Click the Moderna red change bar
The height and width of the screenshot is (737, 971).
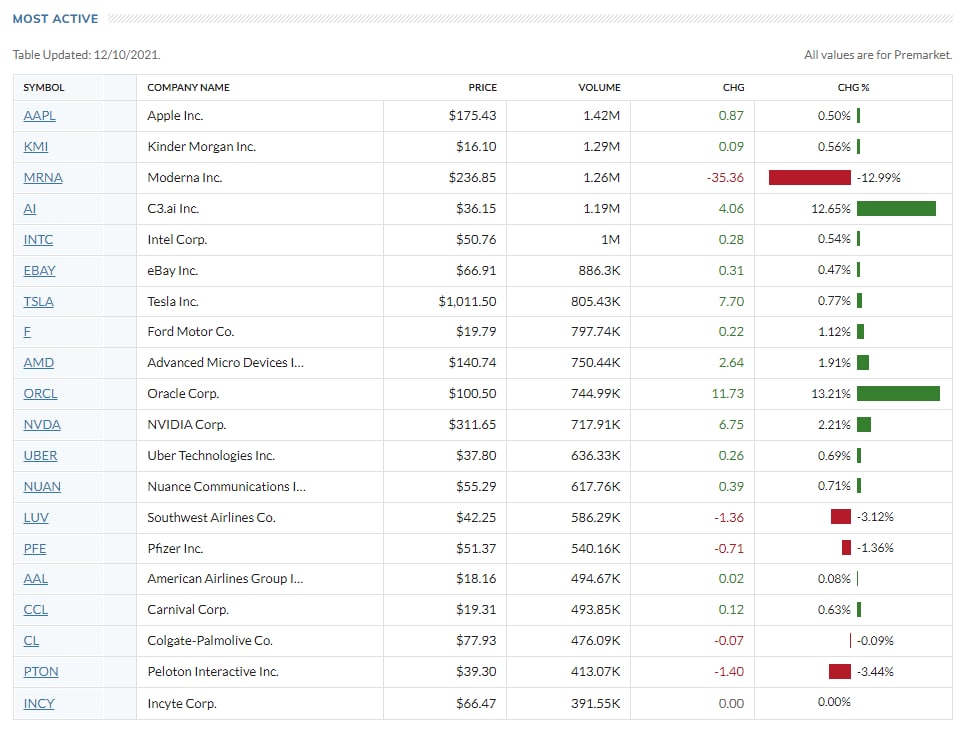pos(810,178)
